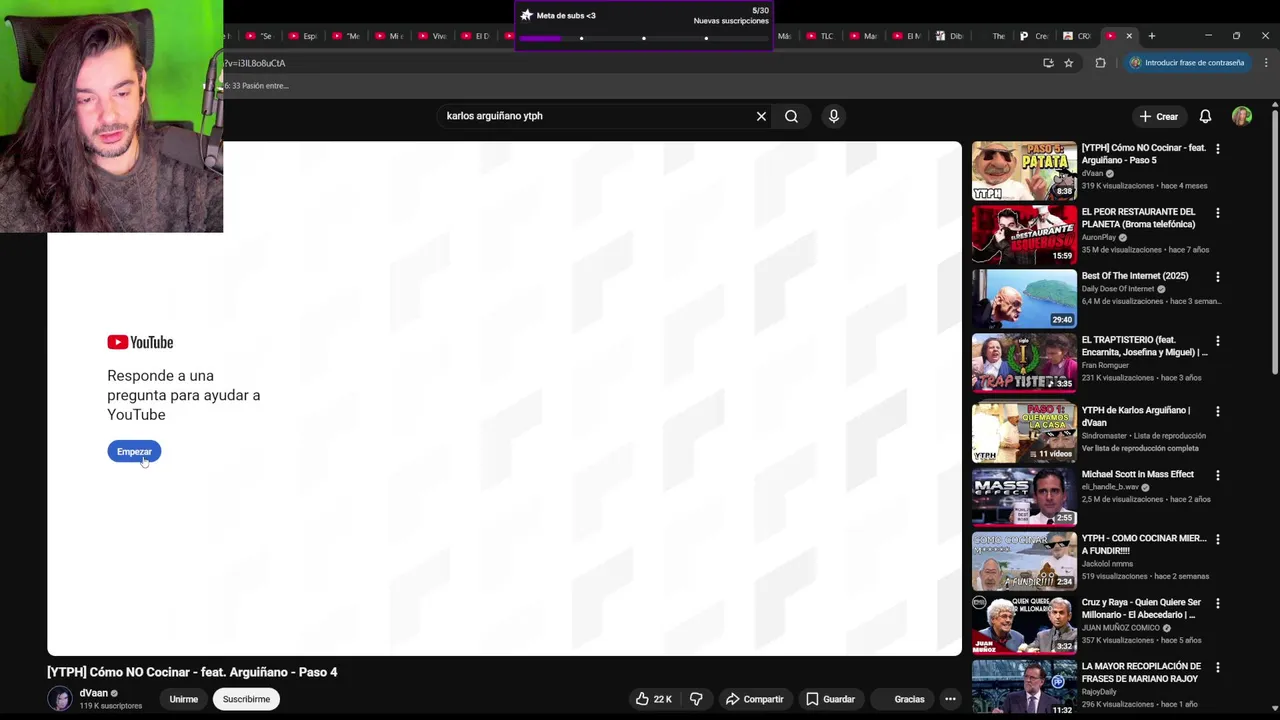This screenshot has width=1280, height=720.
Task: Click Empezar to start the survey
Action: click(x=134, y=452)
